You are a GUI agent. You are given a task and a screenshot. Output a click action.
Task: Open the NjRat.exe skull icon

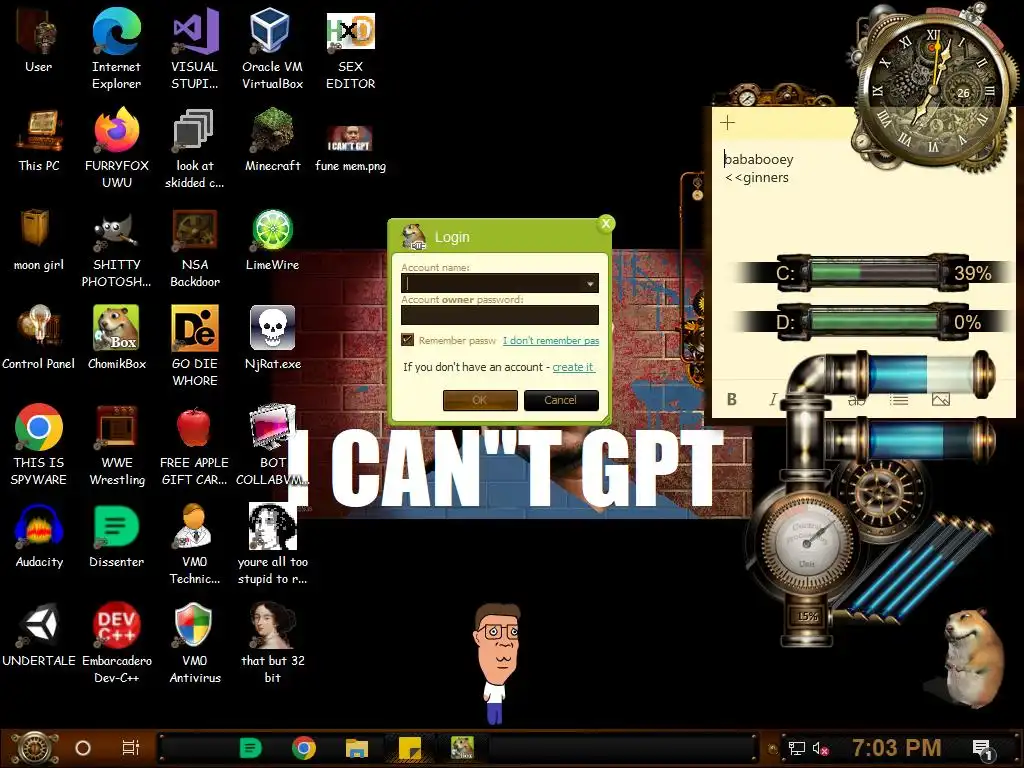point(272,338)
